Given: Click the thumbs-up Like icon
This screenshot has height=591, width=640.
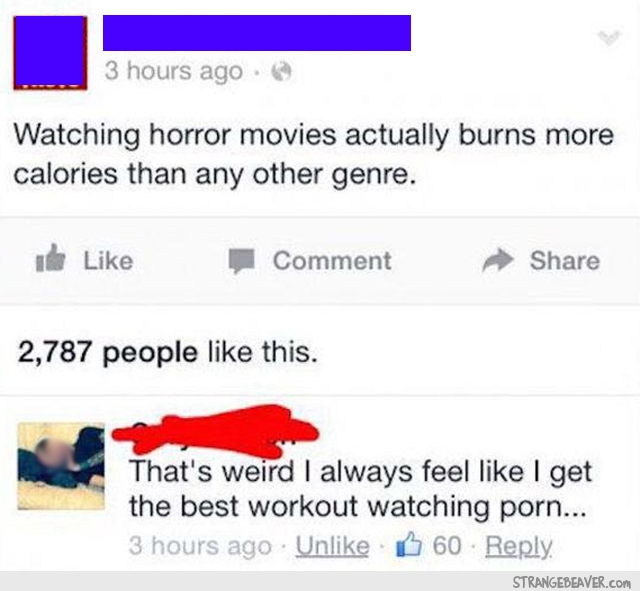Looking at the screenshot, I should tap(51, 259).
